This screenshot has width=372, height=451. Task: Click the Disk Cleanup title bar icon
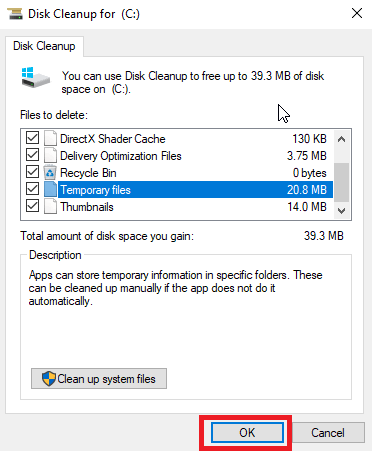(x=15, y=14)
